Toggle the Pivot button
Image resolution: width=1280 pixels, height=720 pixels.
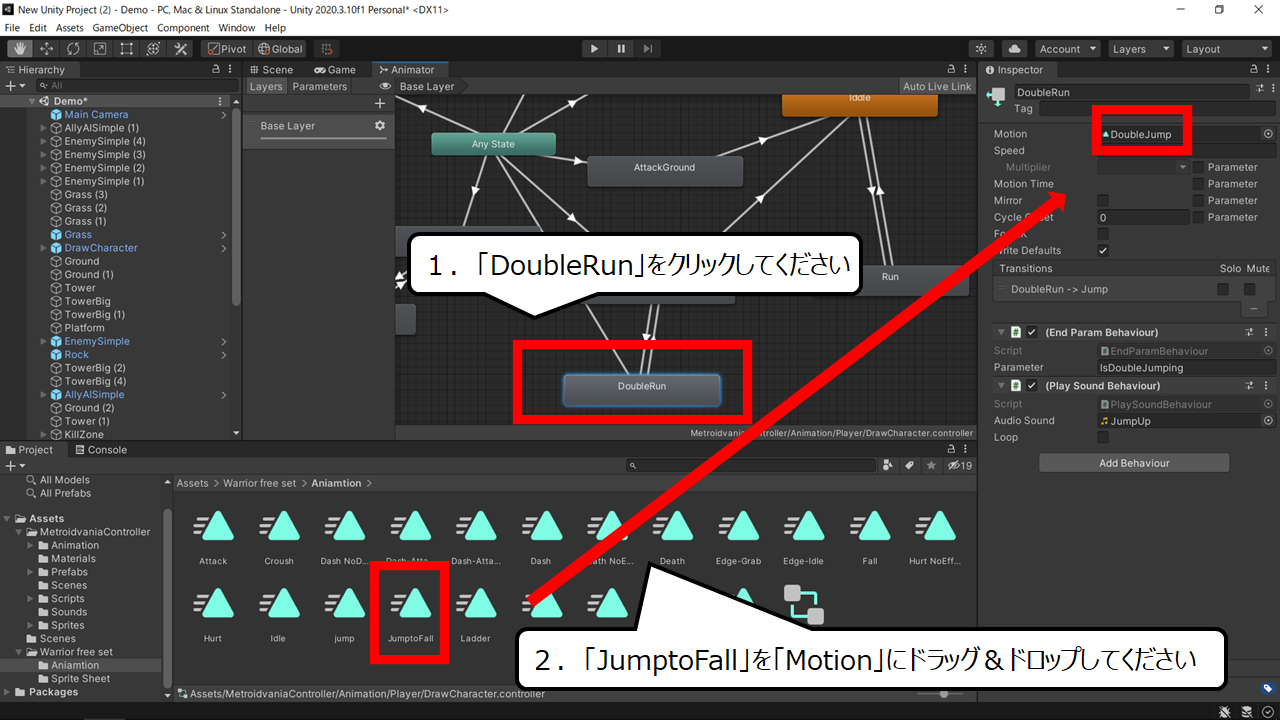(x=226, y=49)
